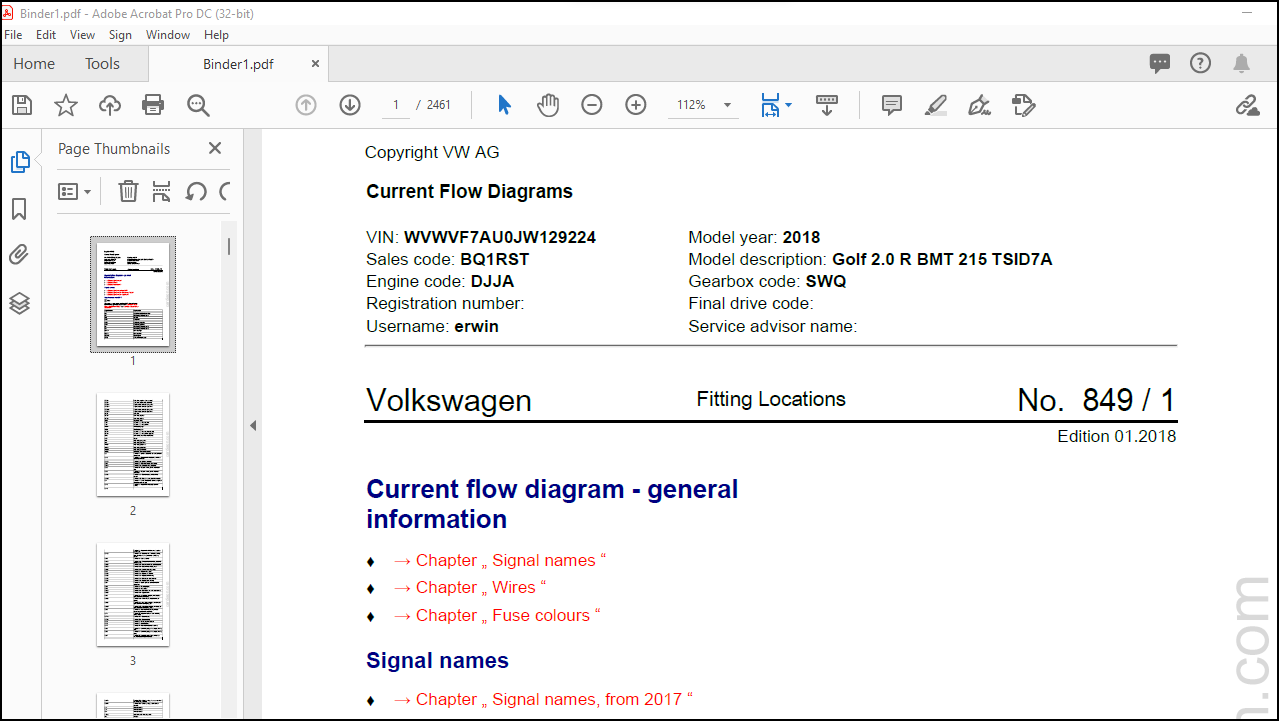Click the Sales code BQ1RST text
The image size is (1279, 721).
[x=448, y=259]
